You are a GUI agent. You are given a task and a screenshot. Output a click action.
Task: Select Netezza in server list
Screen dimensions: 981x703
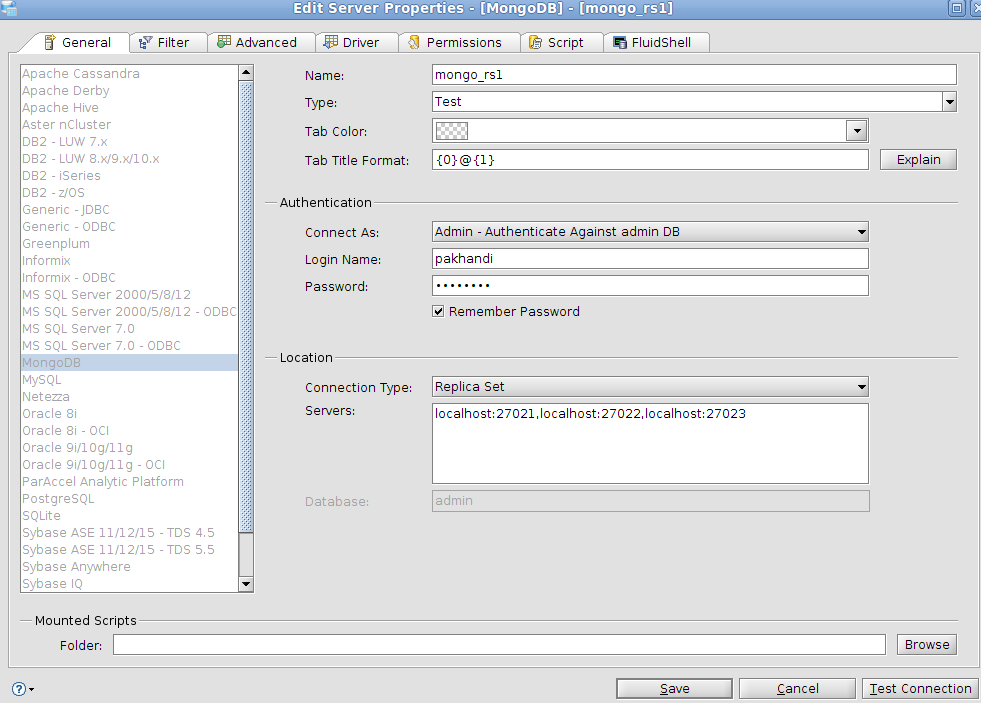[130, 397]
